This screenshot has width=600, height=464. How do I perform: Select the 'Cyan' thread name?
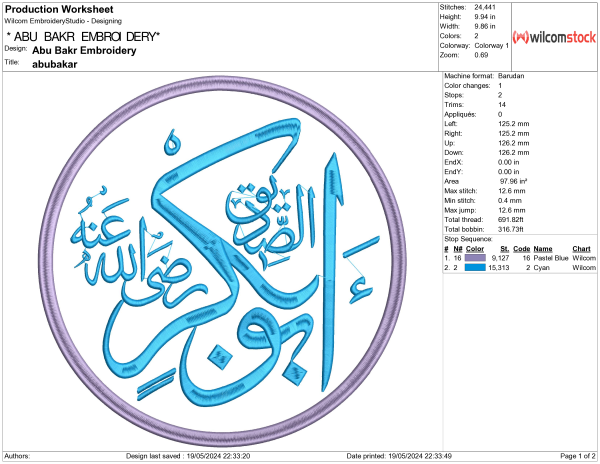tap(541, 268)
